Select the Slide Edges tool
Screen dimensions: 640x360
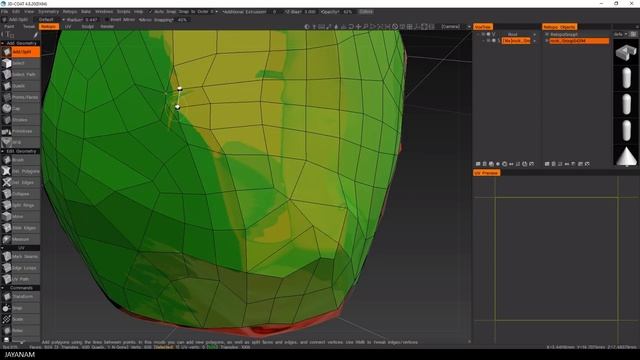(20, 228)
